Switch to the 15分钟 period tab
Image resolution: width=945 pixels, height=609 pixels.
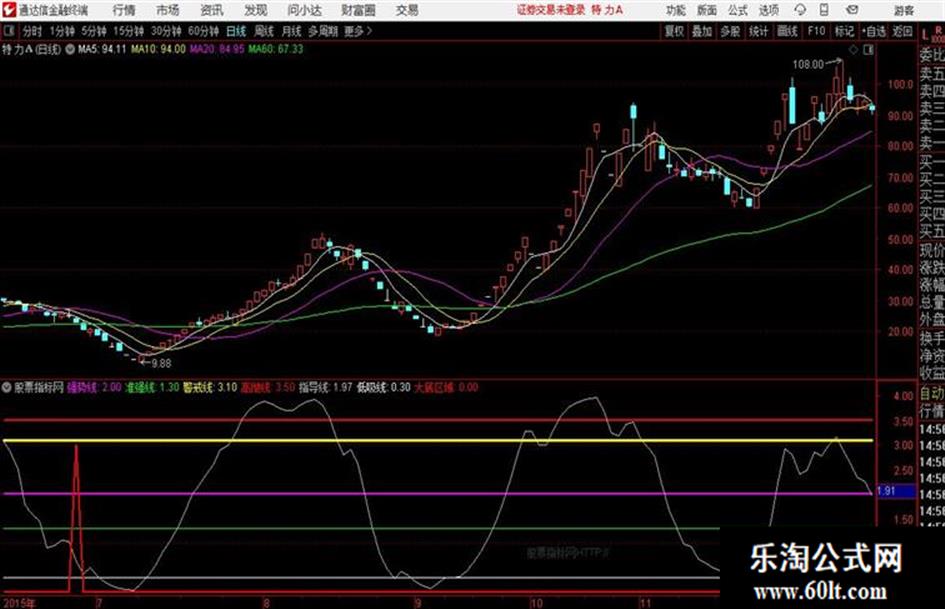(128, 31)
